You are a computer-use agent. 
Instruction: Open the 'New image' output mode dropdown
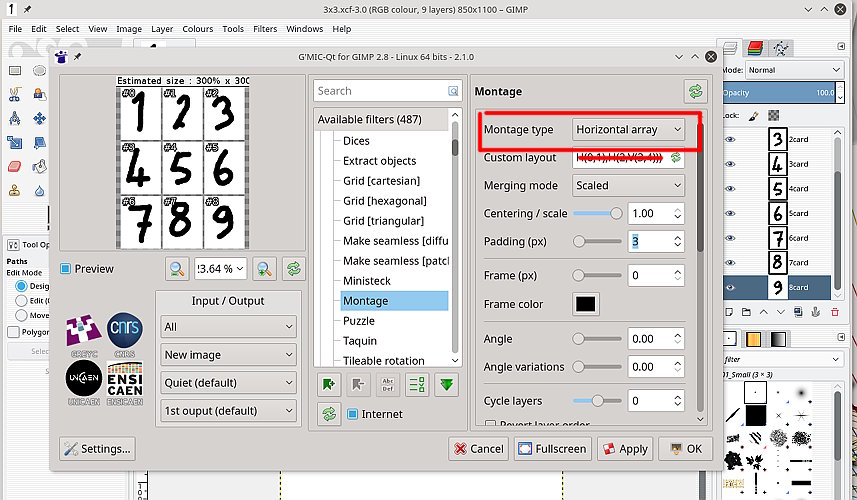[x=228, y=355]
